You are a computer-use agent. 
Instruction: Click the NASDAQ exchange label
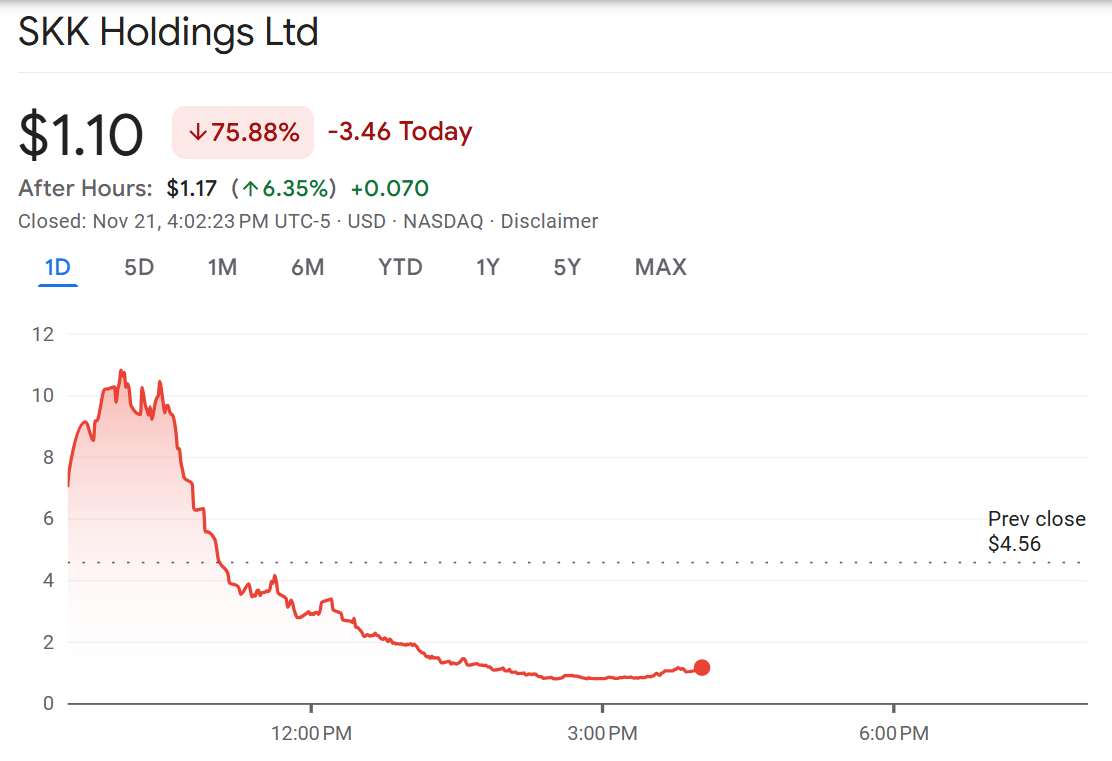tap(443, 221)
